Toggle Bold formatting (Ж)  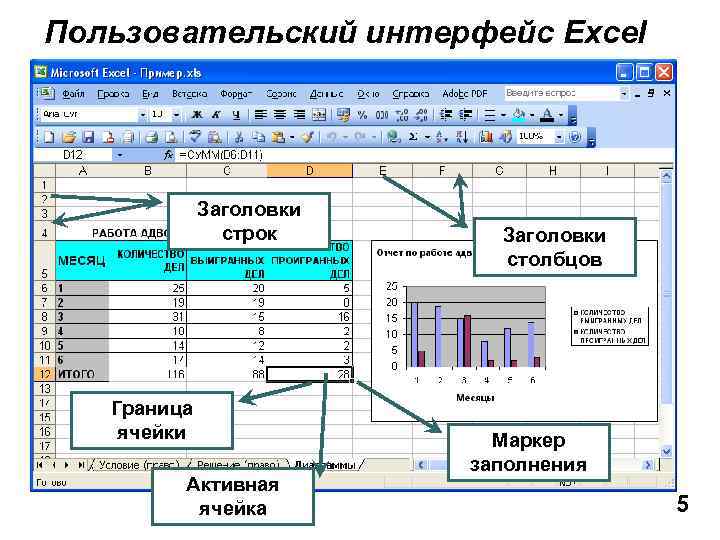[x=197, y=115]
